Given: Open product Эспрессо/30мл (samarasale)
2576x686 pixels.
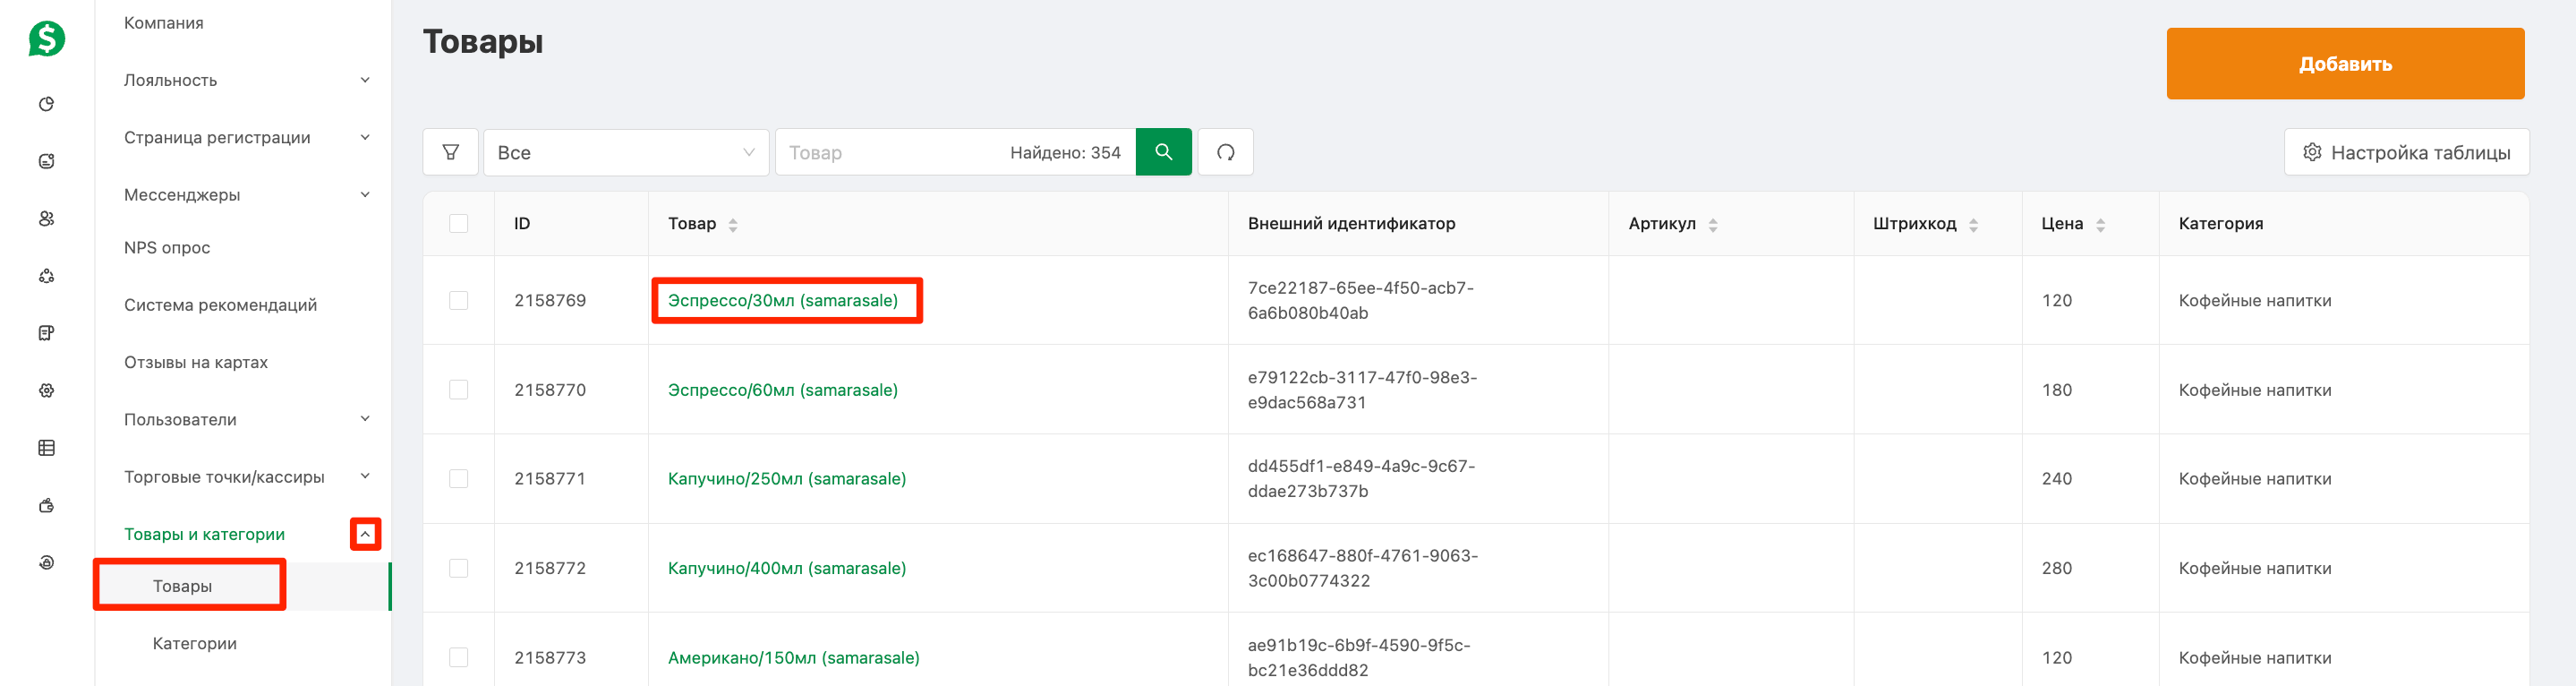Looking at the screenshot, I should click(x=783, y=300).
